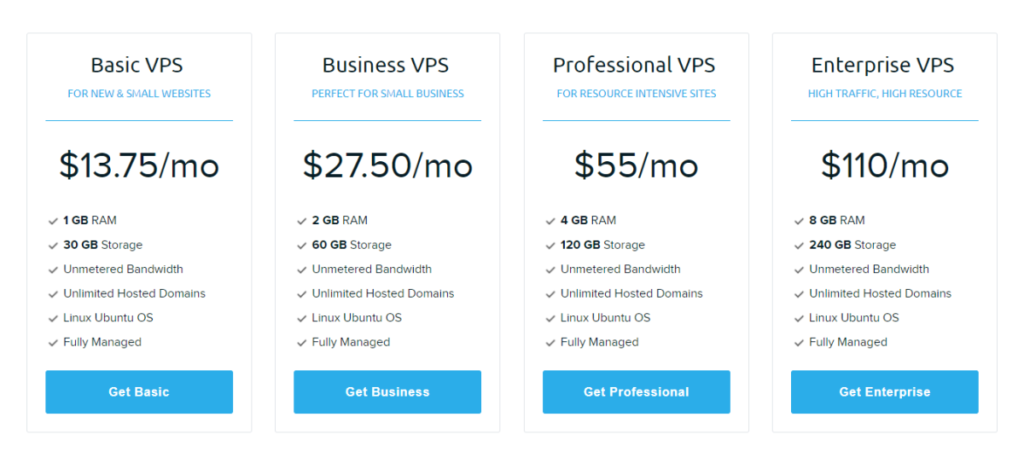Click checkmark beside 1 GB RAM
This screenshot has width=1024, height=469.
53,221
